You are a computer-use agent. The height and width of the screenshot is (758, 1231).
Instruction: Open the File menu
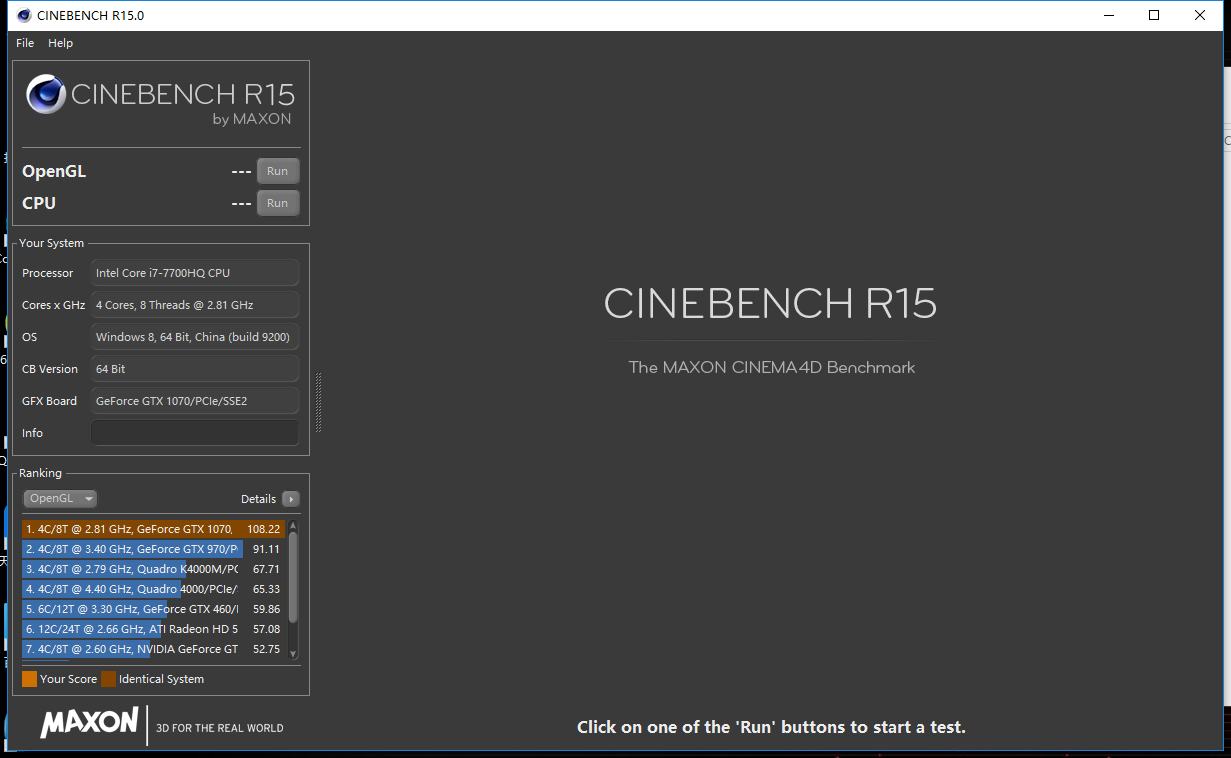coord(25,43)
